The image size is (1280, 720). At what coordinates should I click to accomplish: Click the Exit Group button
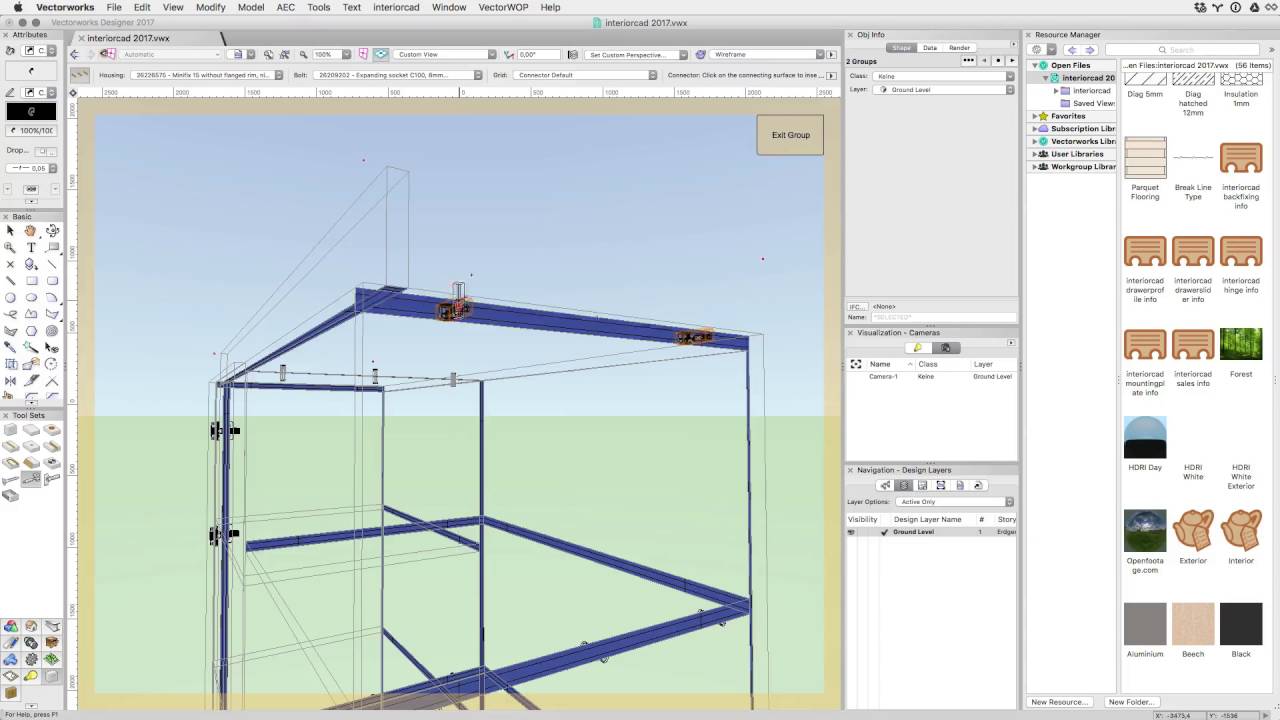click(790, 135)
